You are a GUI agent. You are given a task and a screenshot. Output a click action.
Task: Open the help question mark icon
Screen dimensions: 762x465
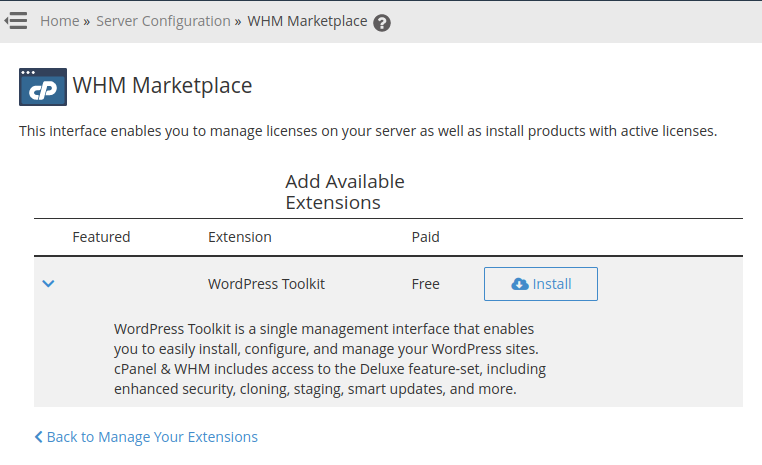[382, 23]
